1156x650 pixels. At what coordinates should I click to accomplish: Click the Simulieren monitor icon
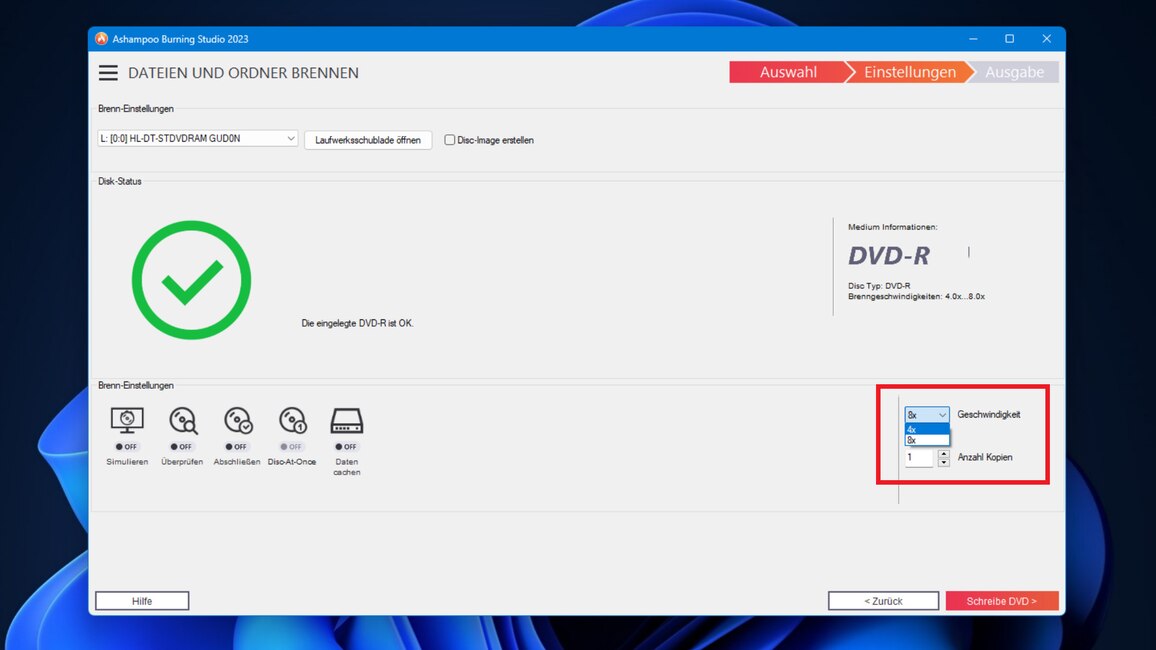click(x=127, y=420)
